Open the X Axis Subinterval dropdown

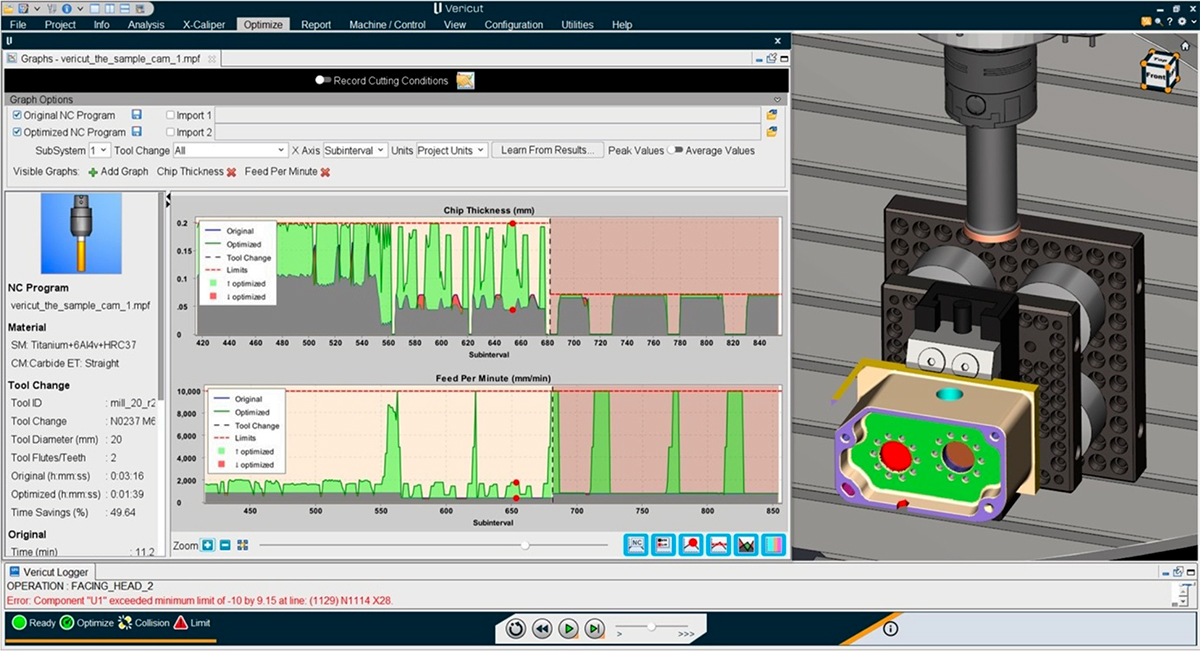(355, 150)
